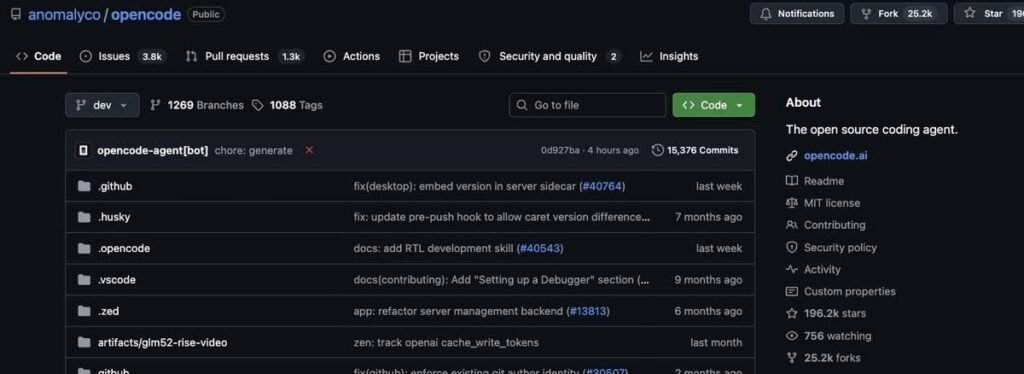Open the green Code dropdown button
1024x374 pixels.
point(713,105)
